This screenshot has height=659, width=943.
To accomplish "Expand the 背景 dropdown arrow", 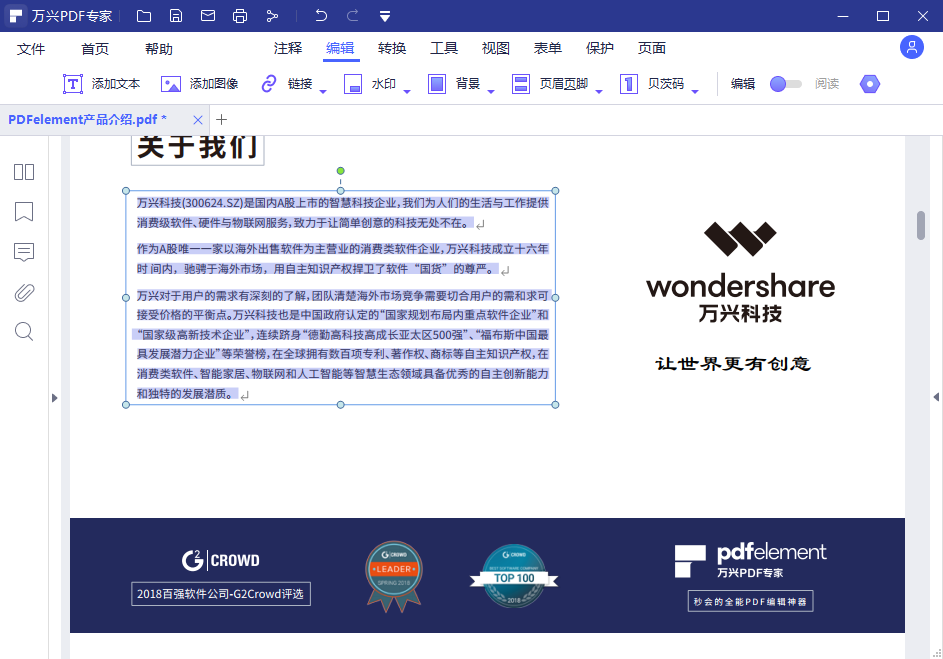I will 491,91.
